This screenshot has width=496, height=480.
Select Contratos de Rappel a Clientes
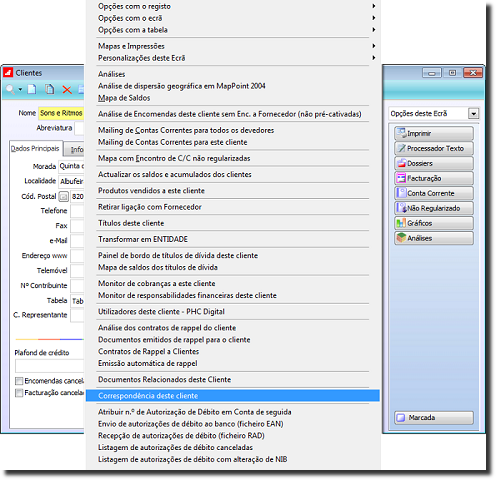[x=233, y=352]
